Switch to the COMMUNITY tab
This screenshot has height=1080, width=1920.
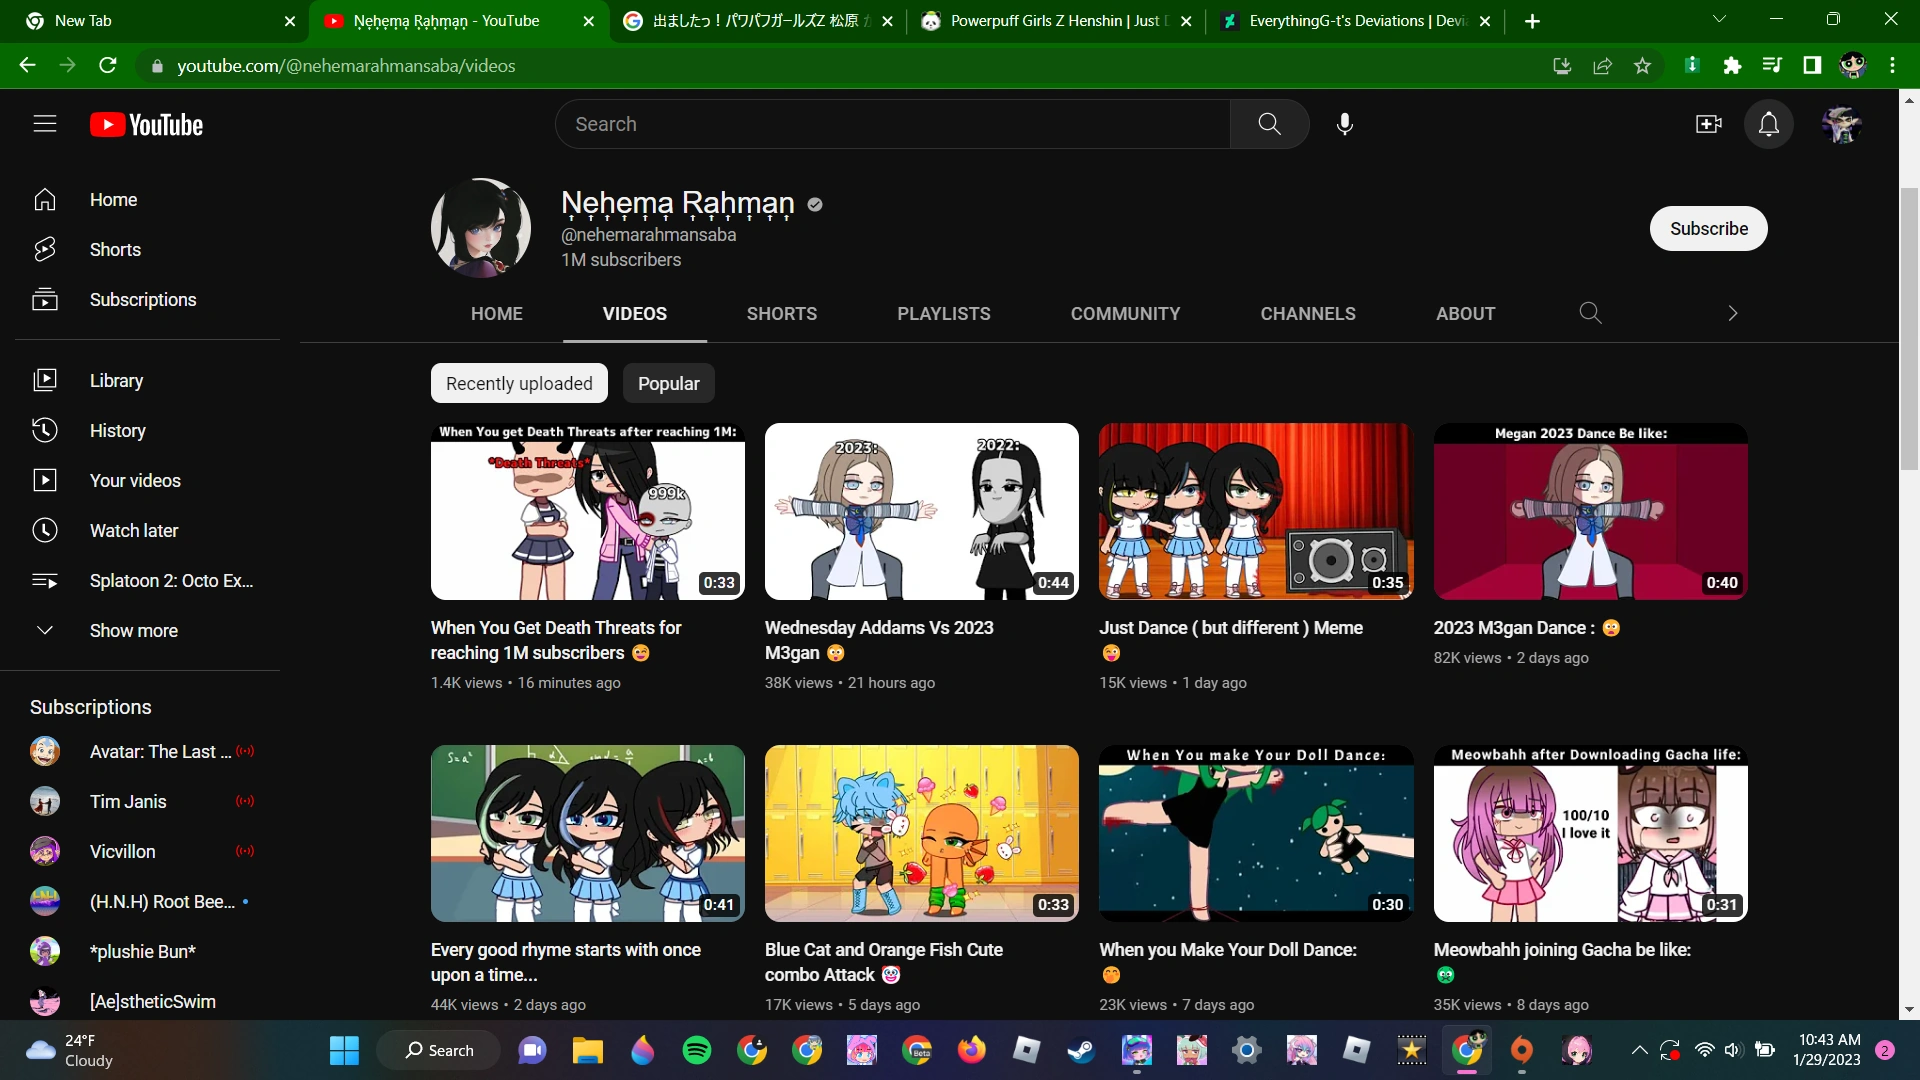click(x=1125, y=314)
